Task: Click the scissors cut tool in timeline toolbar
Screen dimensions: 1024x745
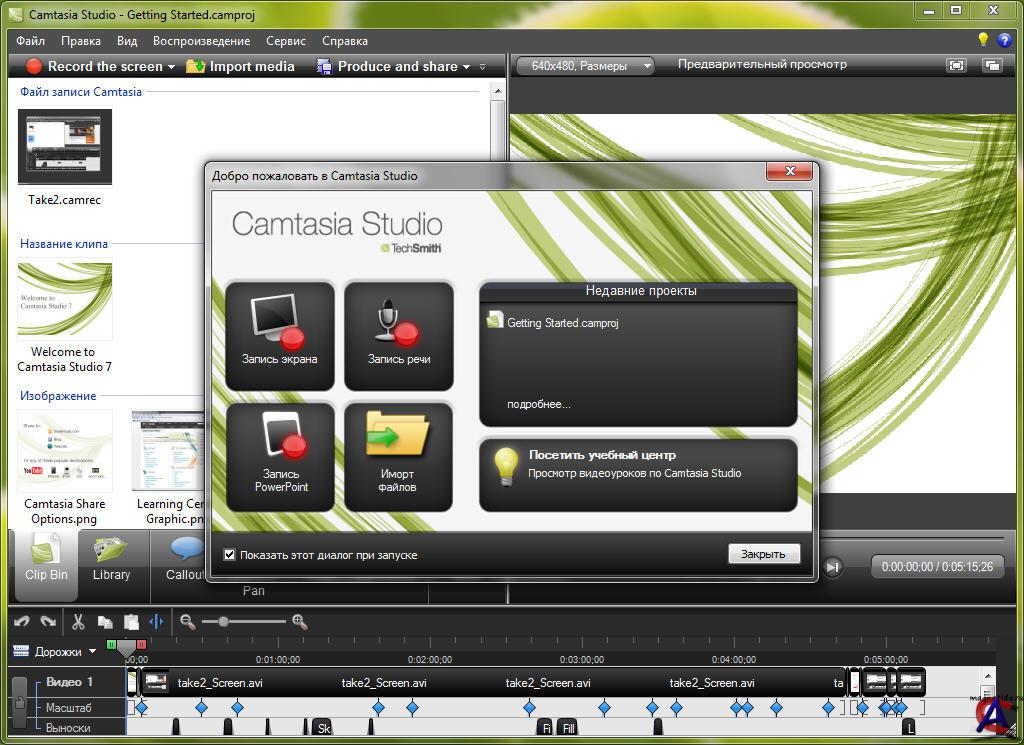Action: click(78, 622)
